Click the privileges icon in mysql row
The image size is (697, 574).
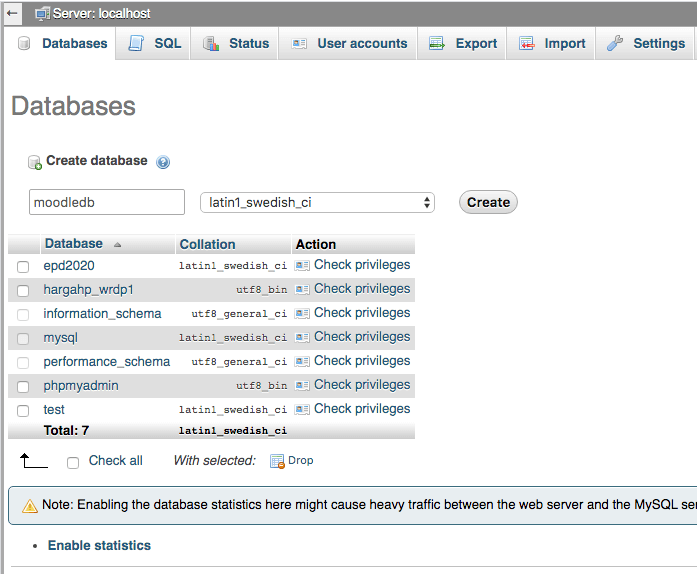[302, 337]
